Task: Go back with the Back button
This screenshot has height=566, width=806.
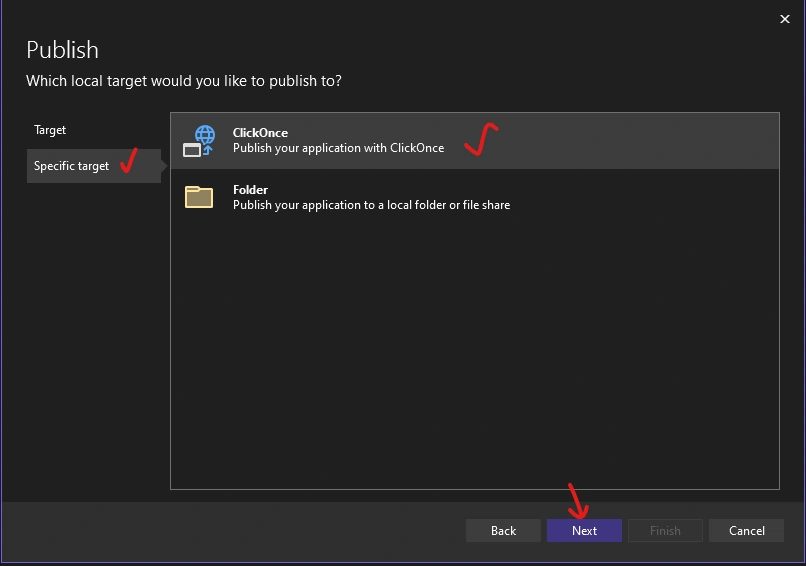Action: click(503, 531)
